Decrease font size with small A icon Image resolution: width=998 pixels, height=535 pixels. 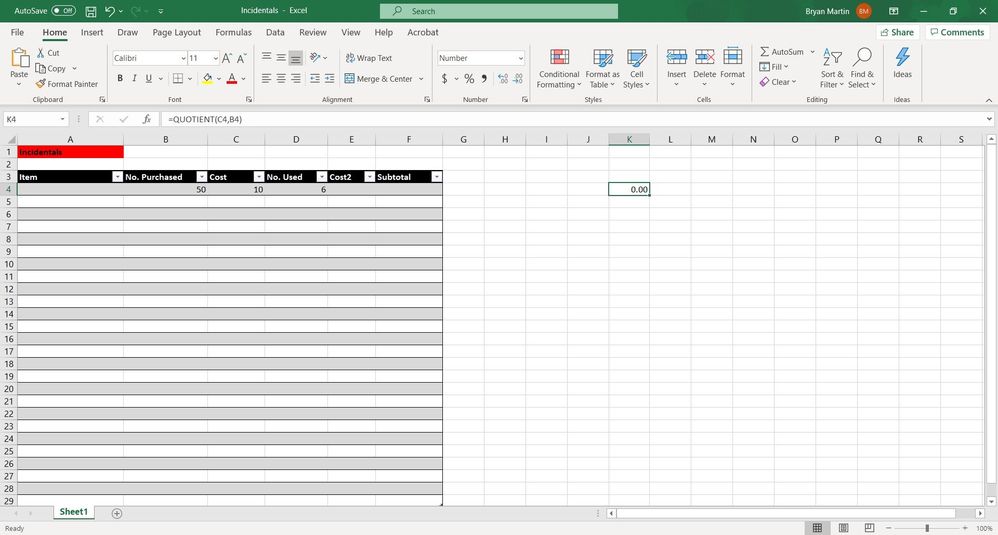pyautogui.click(x=241, y=58)
